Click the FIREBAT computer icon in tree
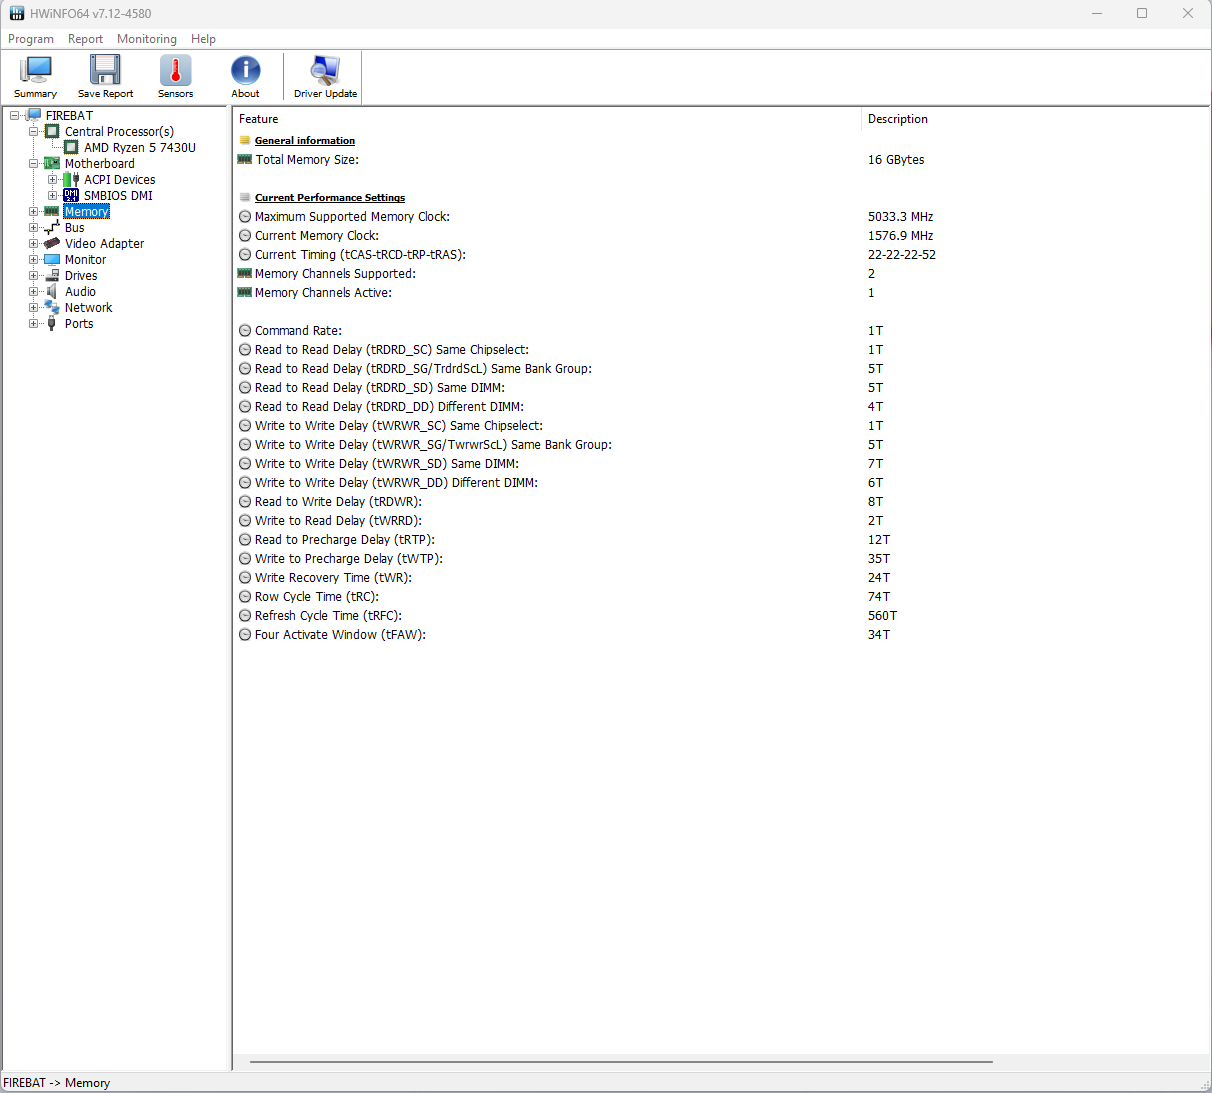This screenshot has width=1212, height=1093. point(34,115)
